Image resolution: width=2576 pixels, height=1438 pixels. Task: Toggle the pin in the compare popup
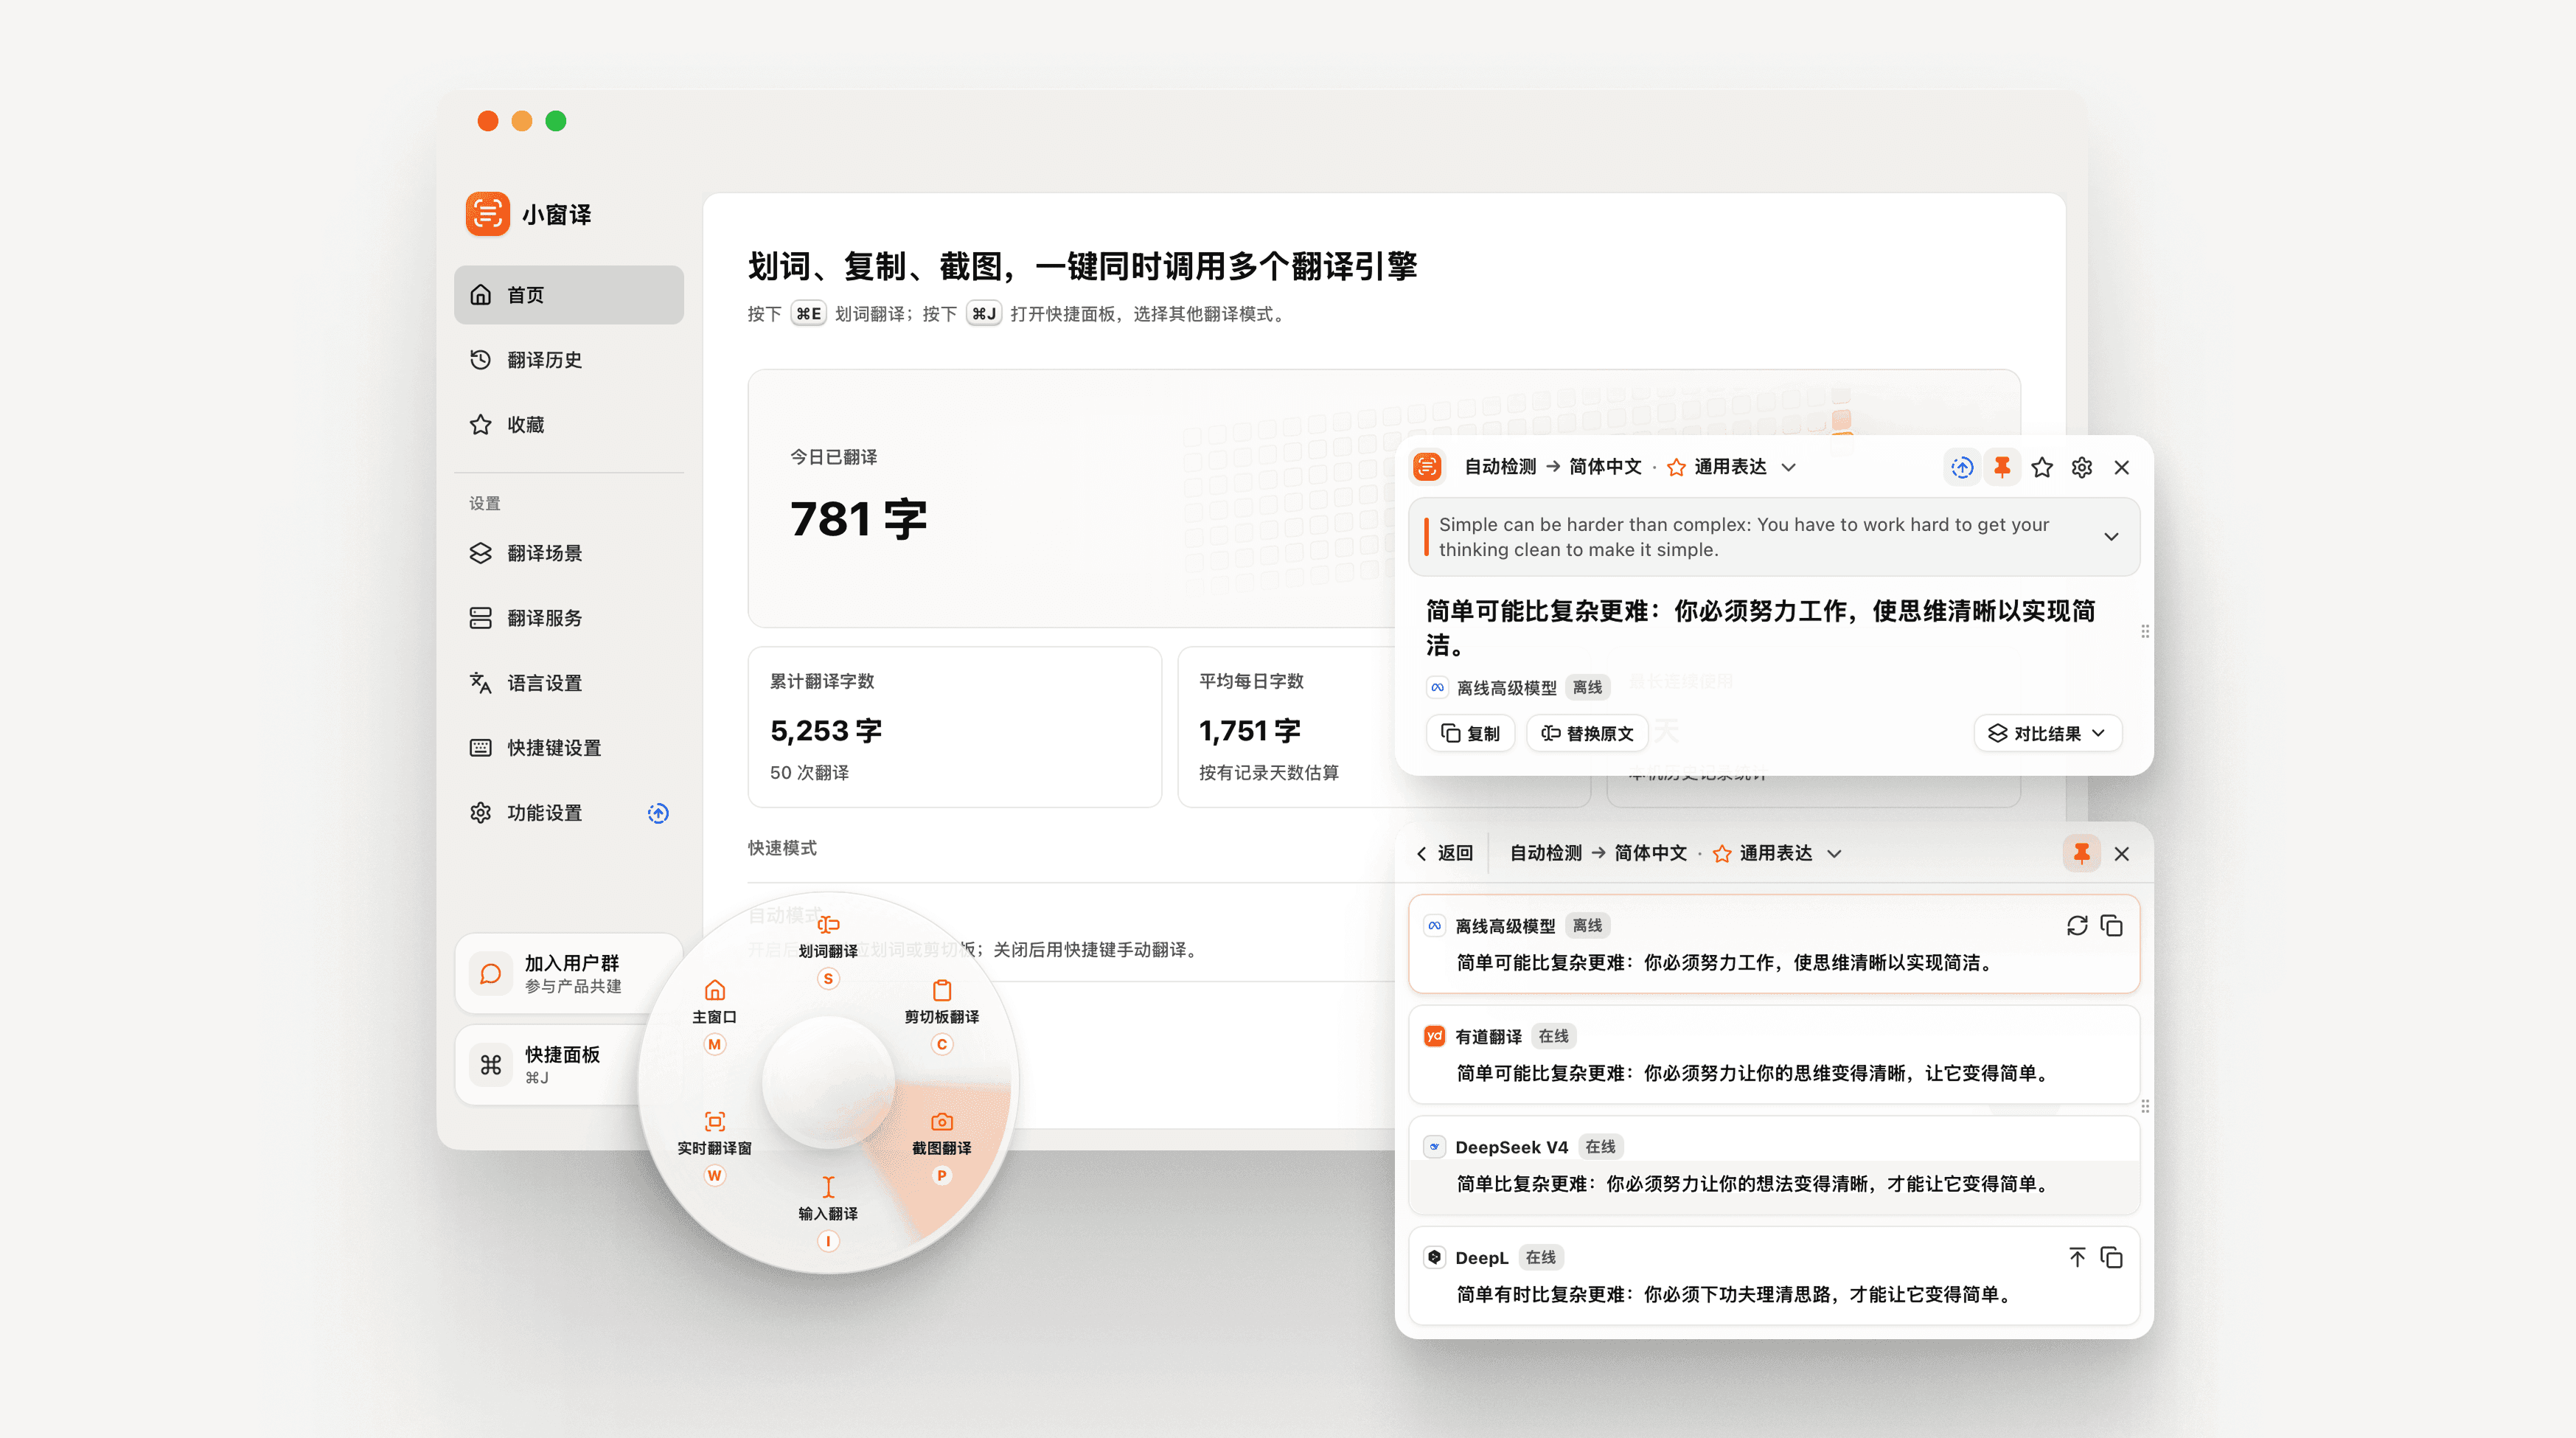(2082, 854)
